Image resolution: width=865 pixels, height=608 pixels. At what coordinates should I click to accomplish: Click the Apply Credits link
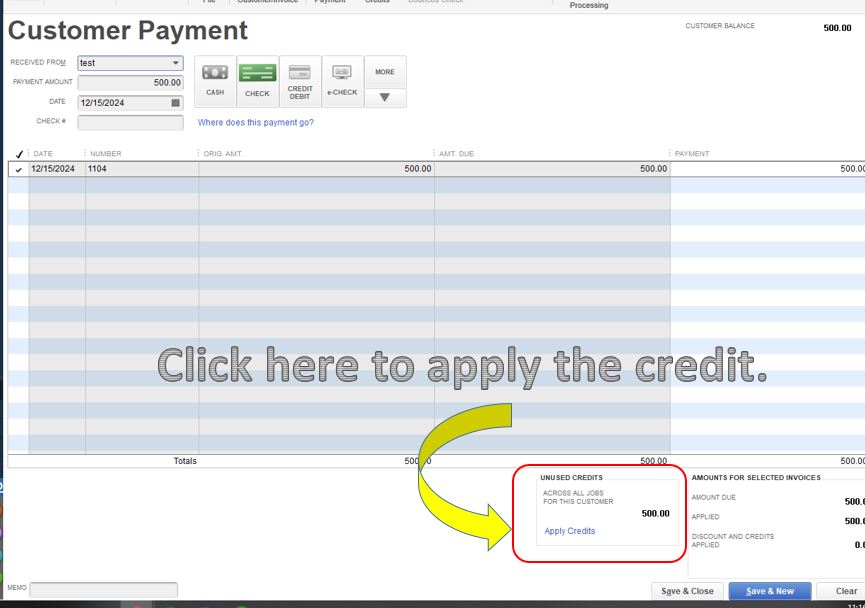pos(570,531)
